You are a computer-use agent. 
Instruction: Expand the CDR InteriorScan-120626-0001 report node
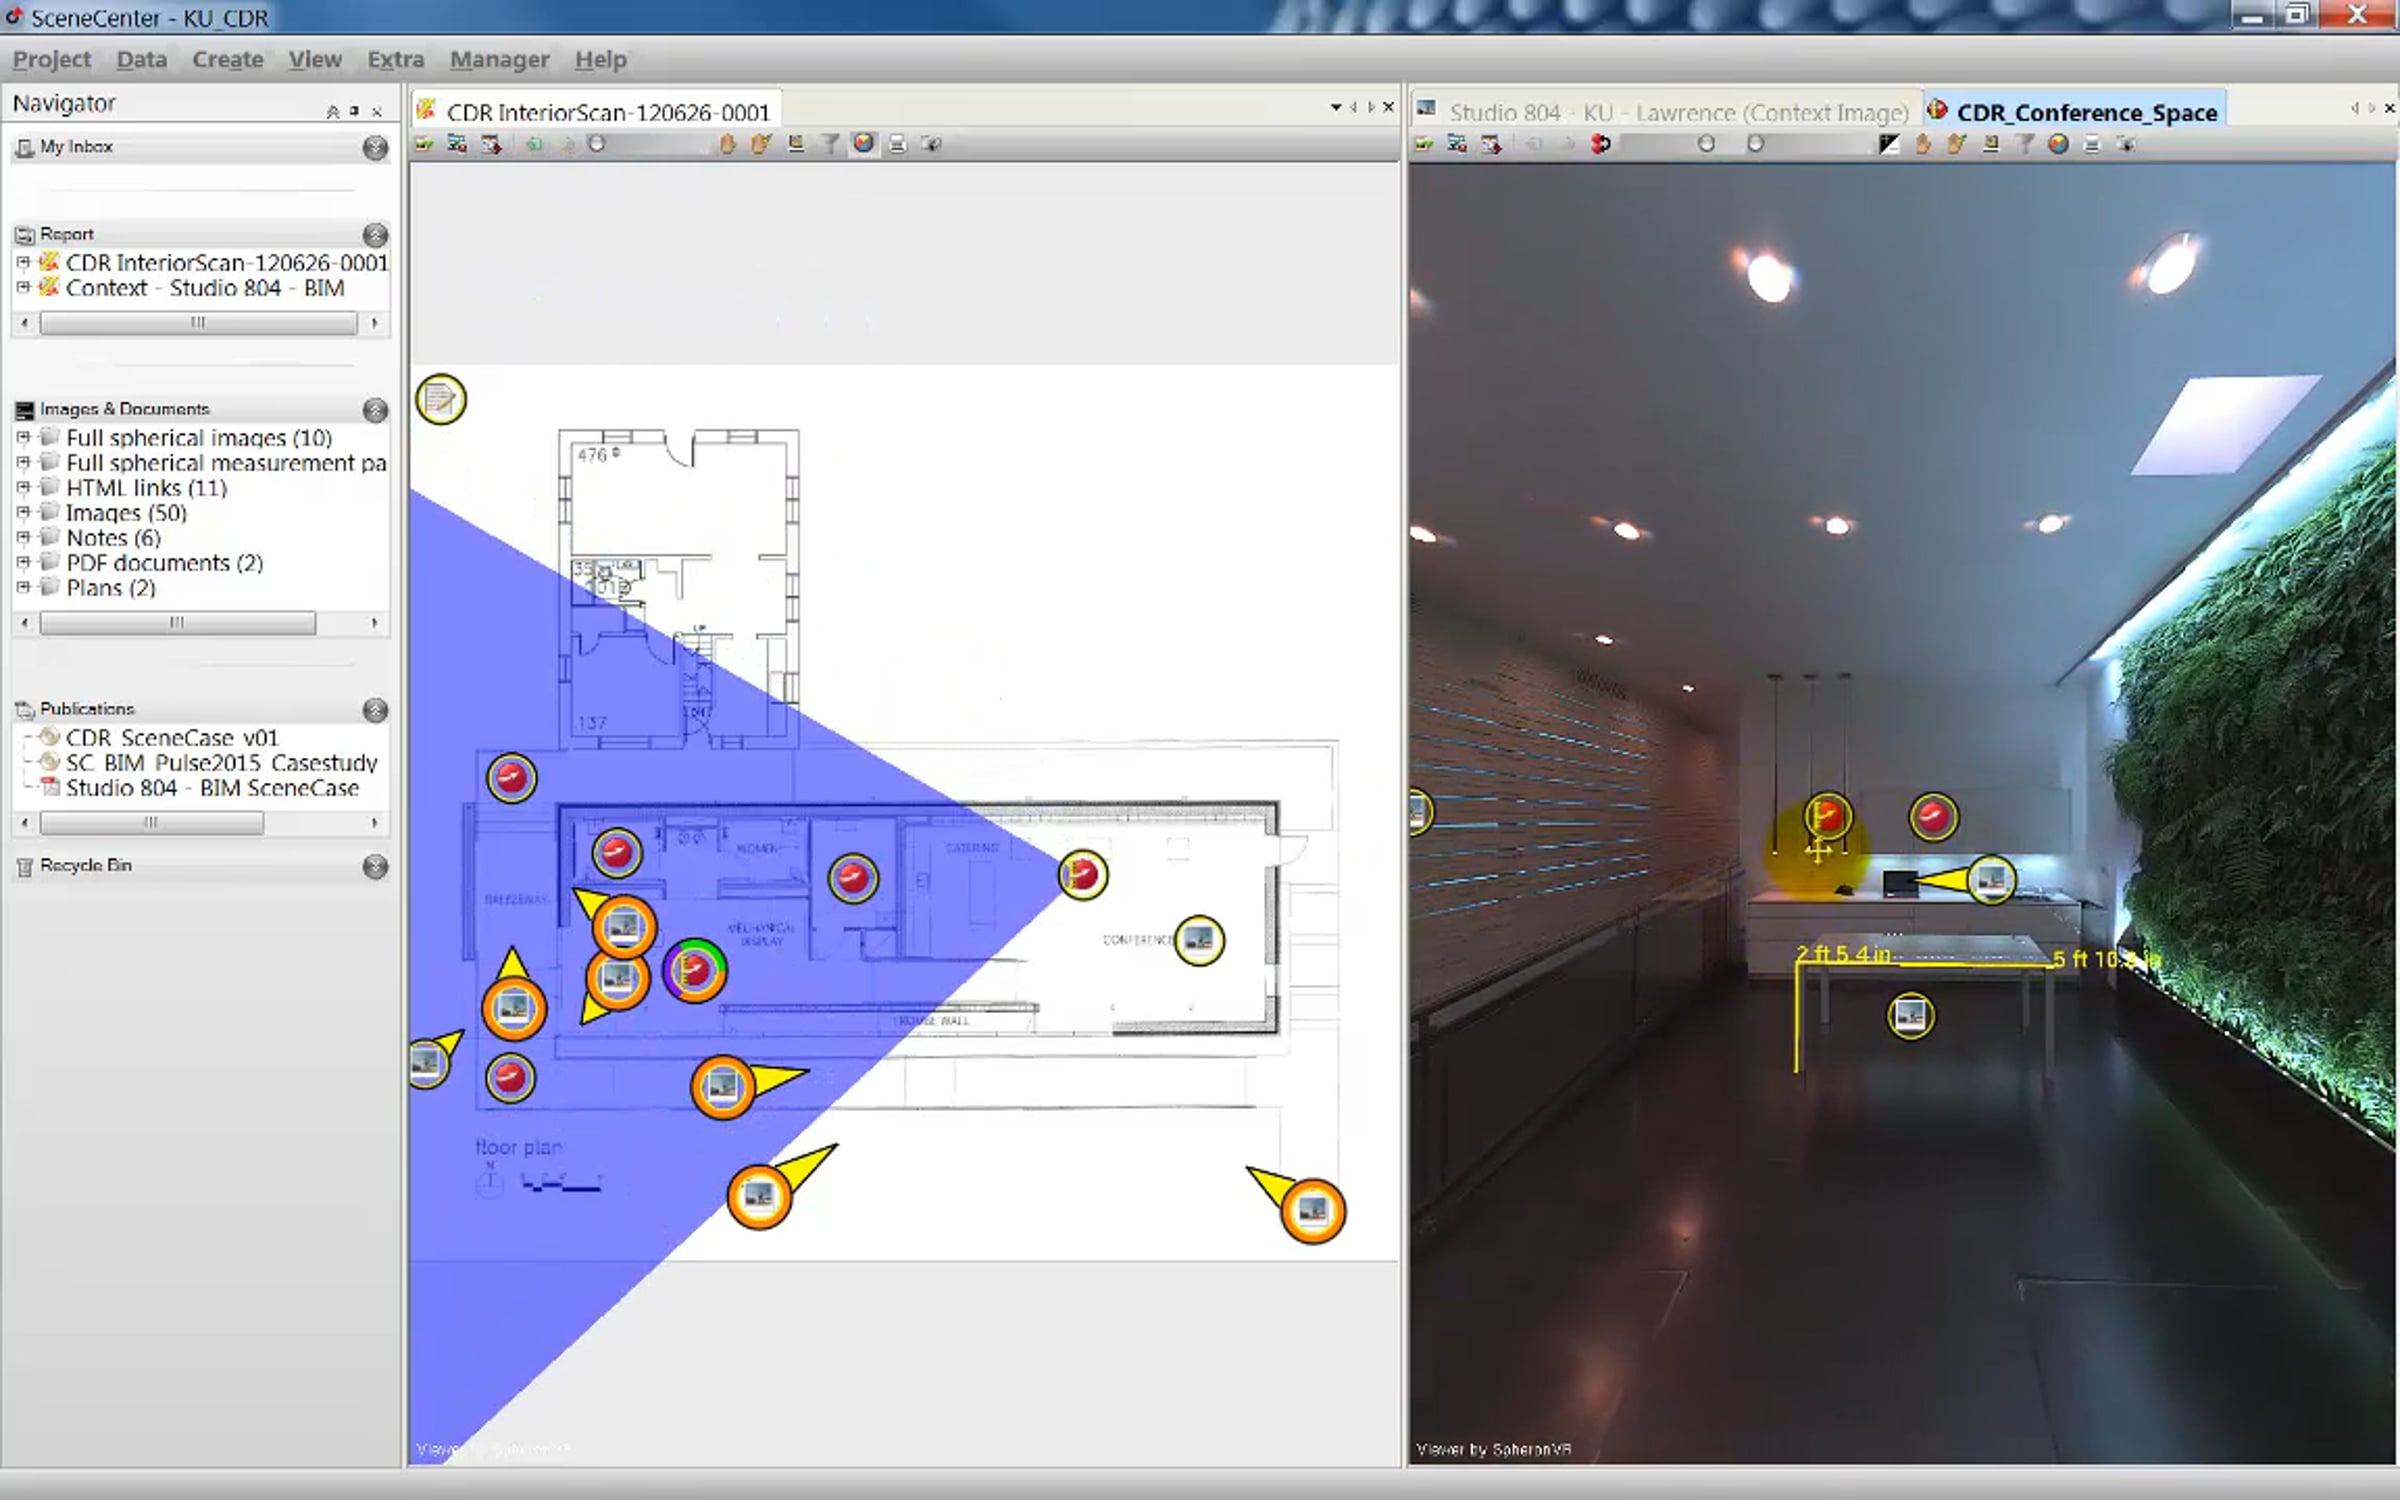pyautogui.click(x=23, y=262)
